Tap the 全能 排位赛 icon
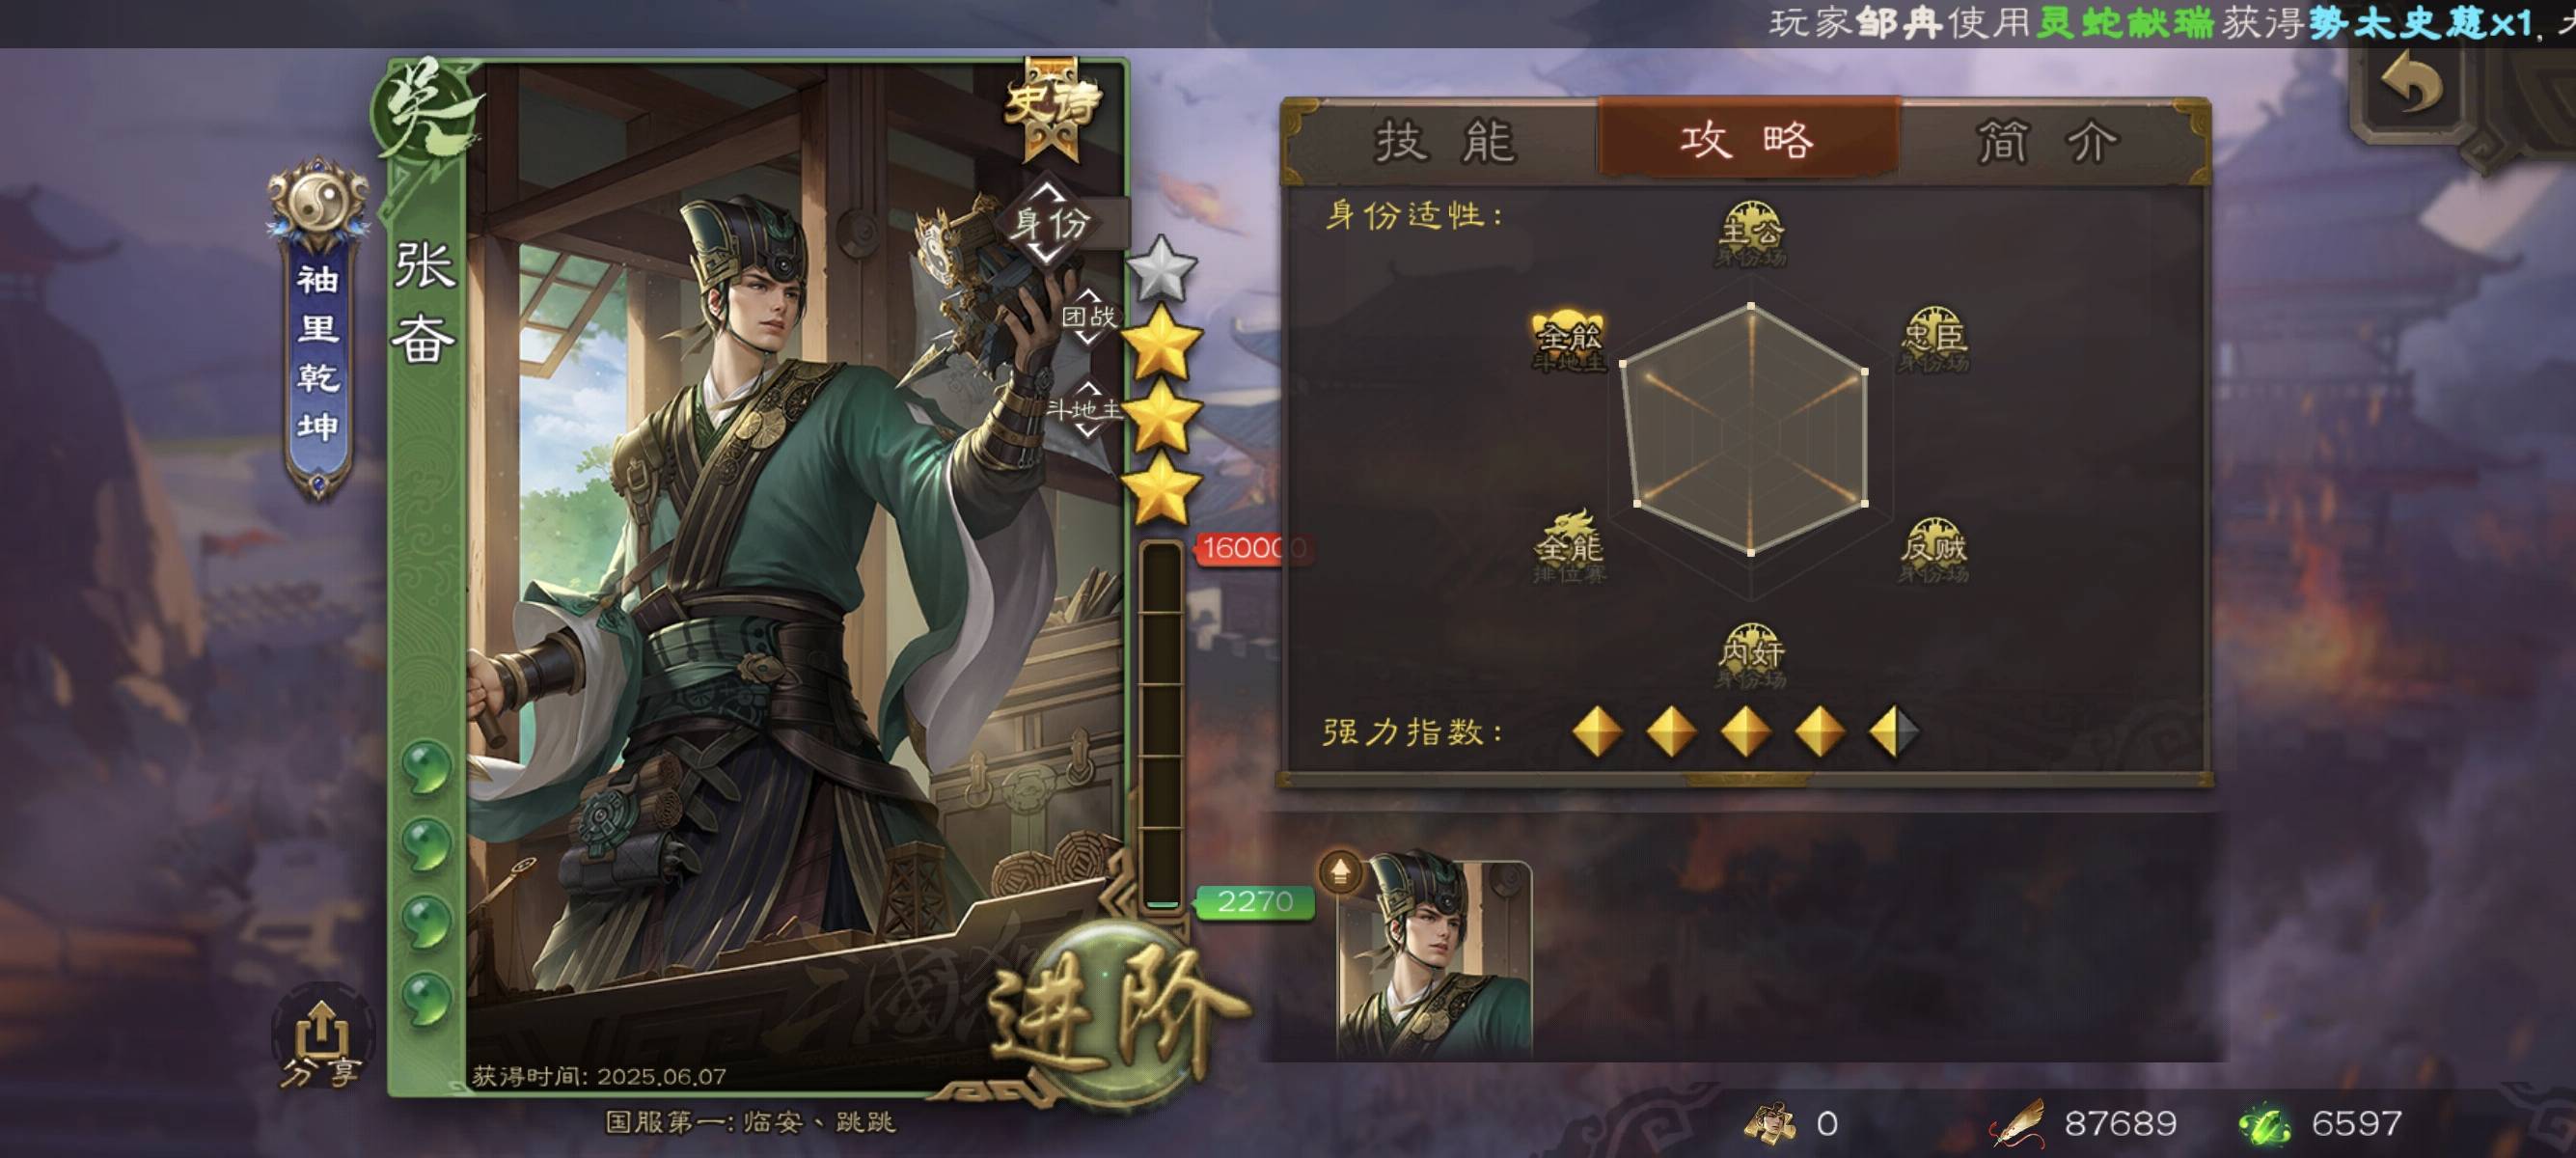The height and width of the screenshot is (1158, 2576). pyautogui.click(x=1568, y=548)
